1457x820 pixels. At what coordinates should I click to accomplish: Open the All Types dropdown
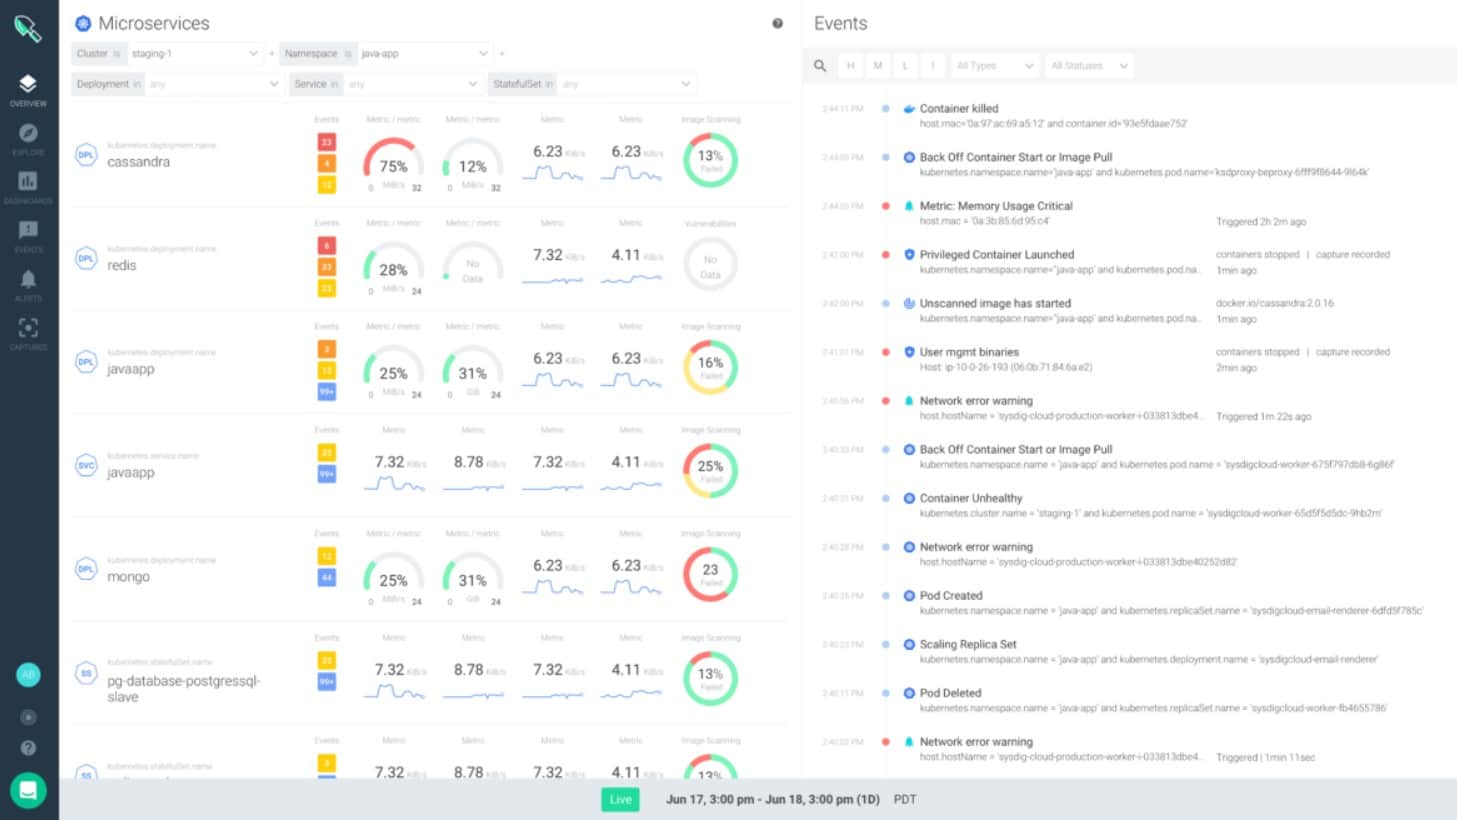(x=993, y=65)
